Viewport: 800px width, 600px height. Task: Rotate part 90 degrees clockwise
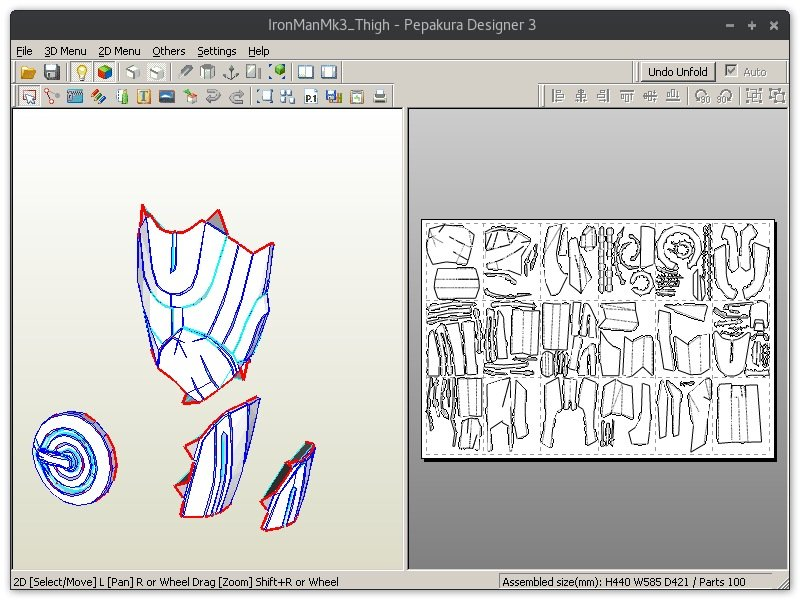pos(725,96)
